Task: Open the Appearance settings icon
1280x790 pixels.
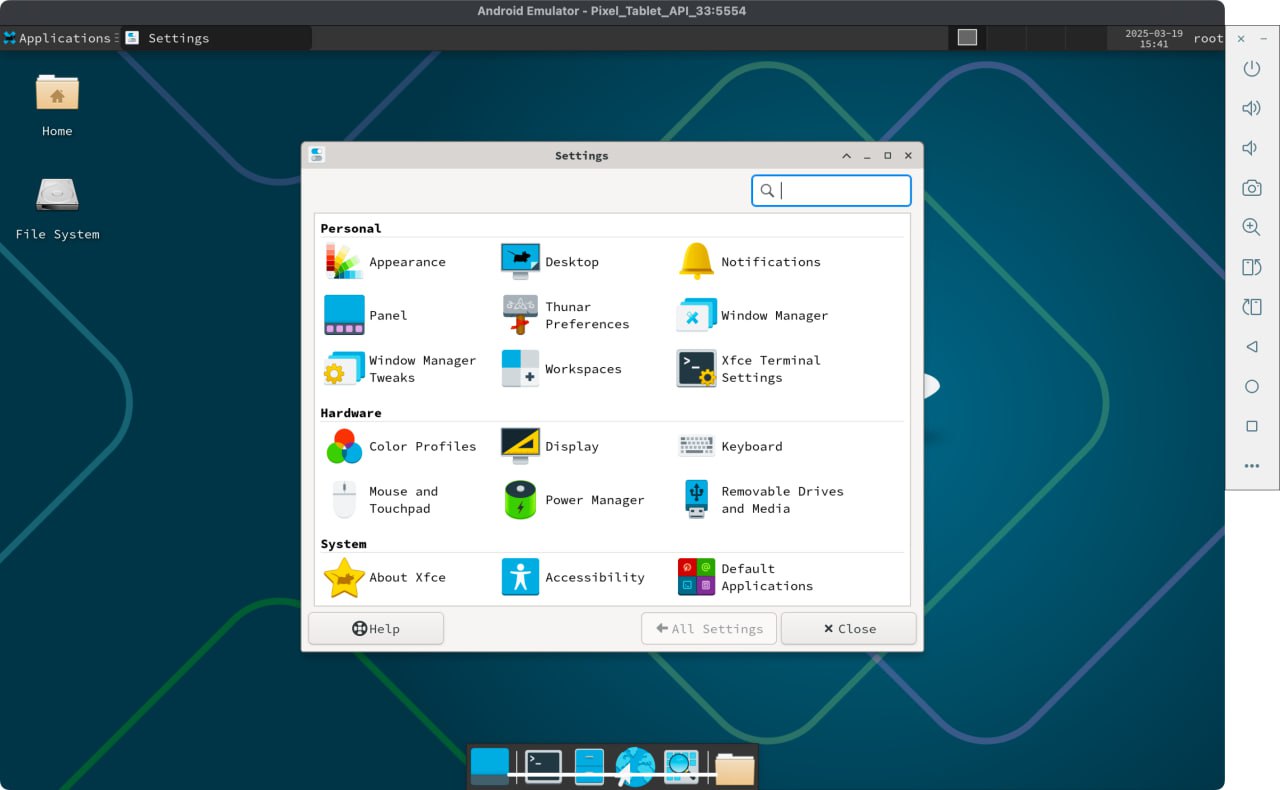Action: [343, 262]
